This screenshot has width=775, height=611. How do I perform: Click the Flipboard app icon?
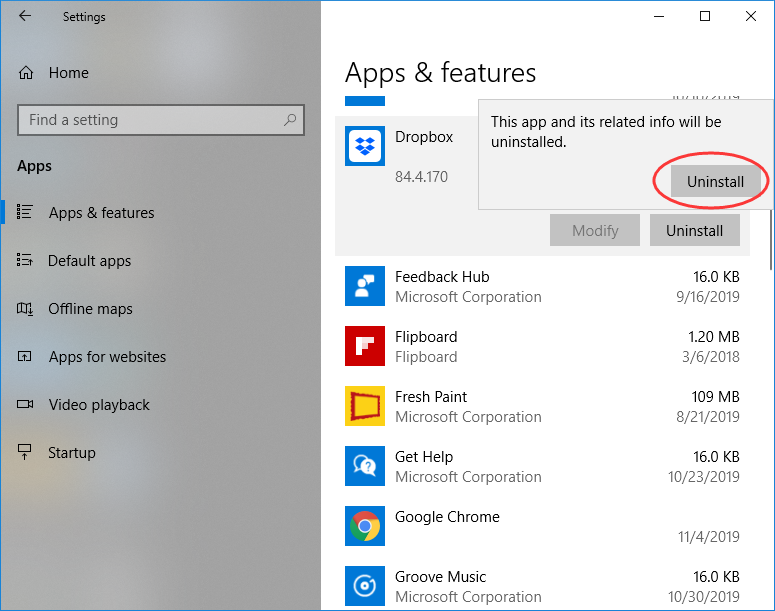[x=365, y=346]
